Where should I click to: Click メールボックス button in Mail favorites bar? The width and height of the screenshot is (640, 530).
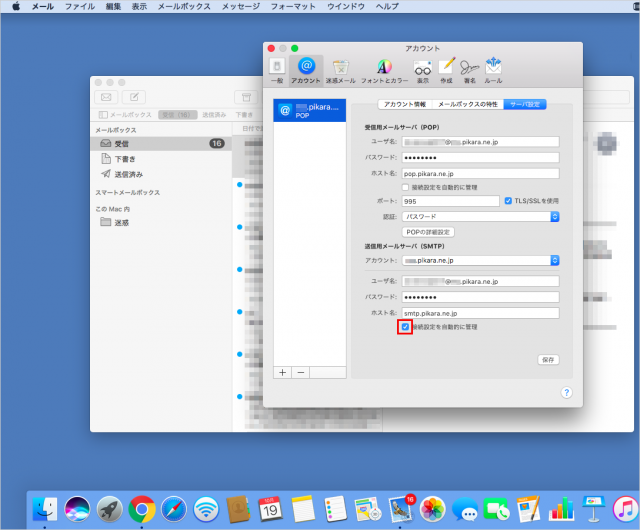126,115
